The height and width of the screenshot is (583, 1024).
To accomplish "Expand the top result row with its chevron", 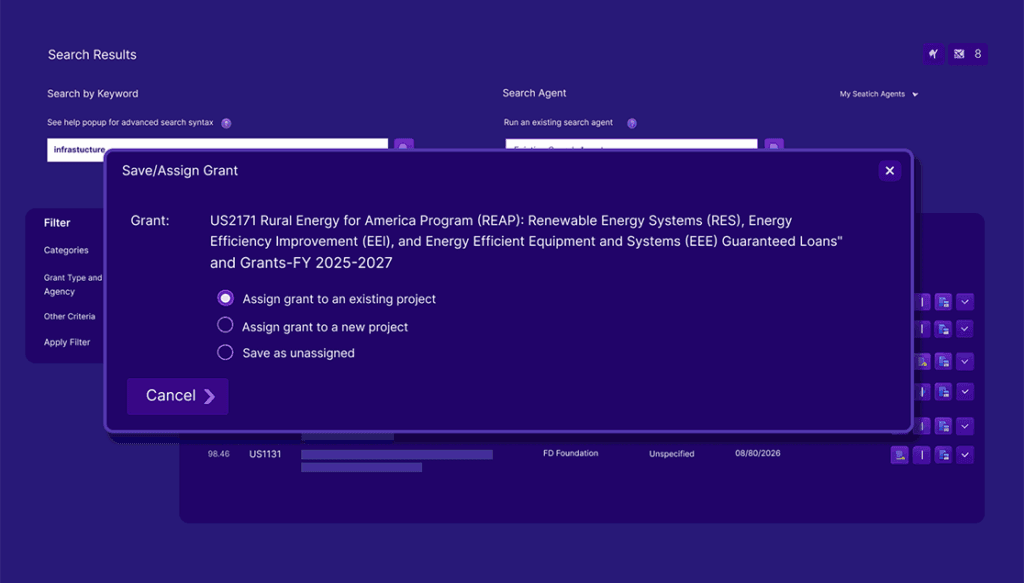I will coord(963,301).
